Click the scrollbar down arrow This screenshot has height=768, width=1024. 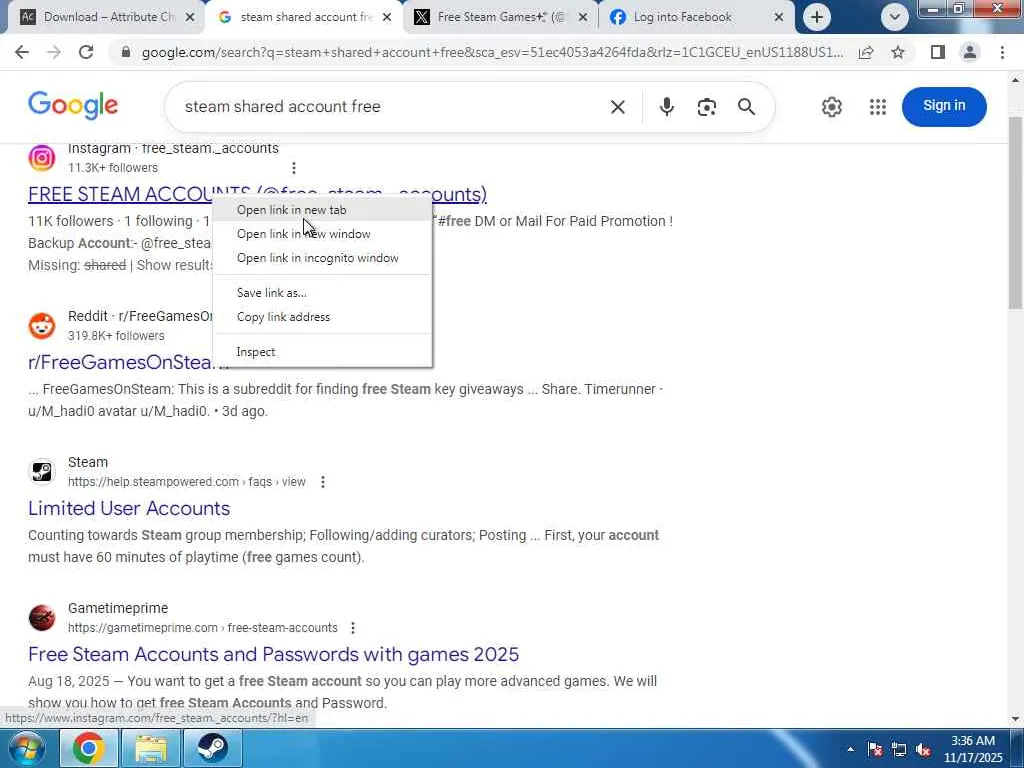(1016, 719)
